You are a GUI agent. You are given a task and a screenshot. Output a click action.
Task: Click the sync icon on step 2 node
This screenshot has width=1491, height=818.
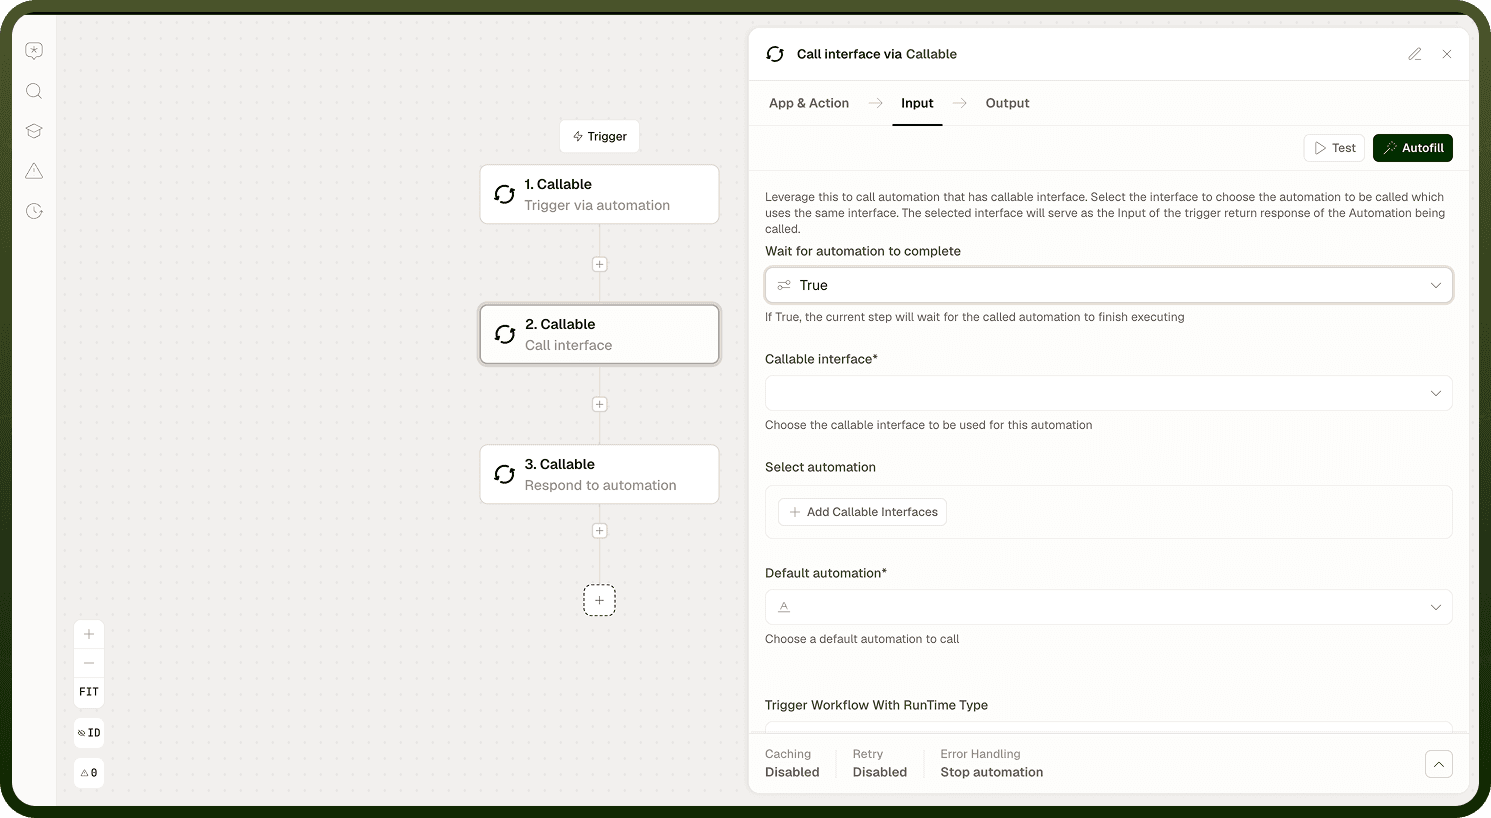coord(505,334)
